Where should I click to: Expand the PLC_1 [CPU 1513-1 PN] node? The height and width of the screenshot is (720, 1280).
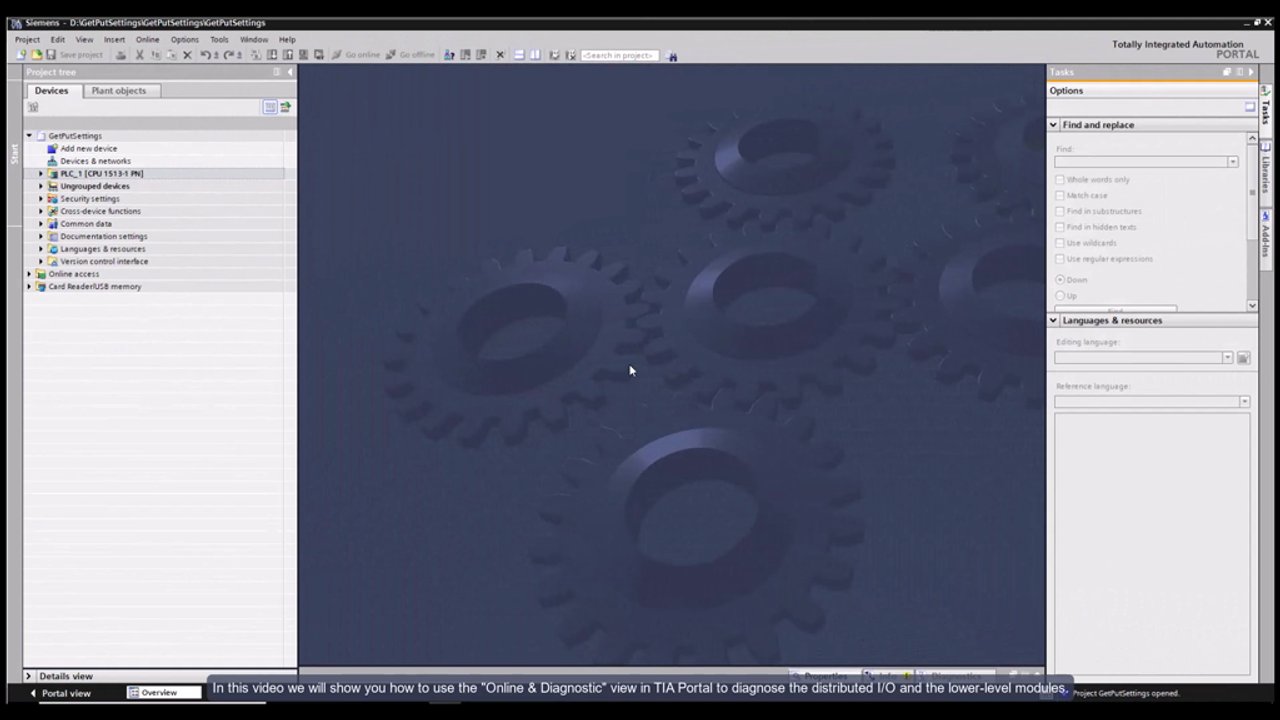[41, 174]
